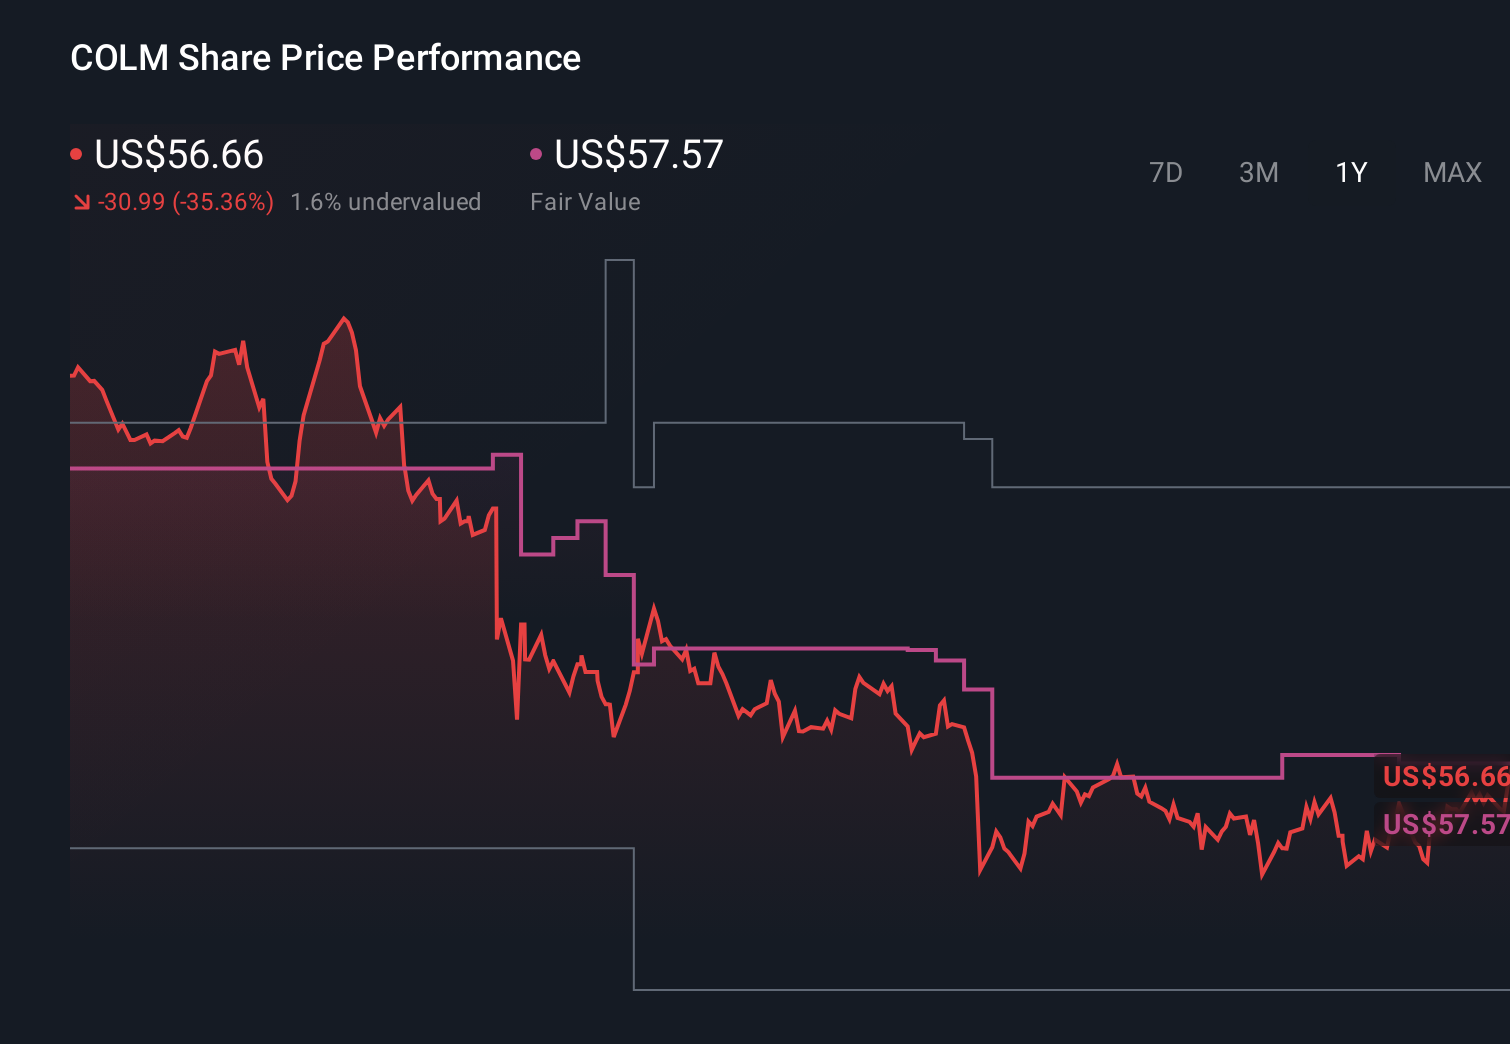1510x1044 pixels.
Task: Switch to the 7D time range
Action: [1166, 172]
